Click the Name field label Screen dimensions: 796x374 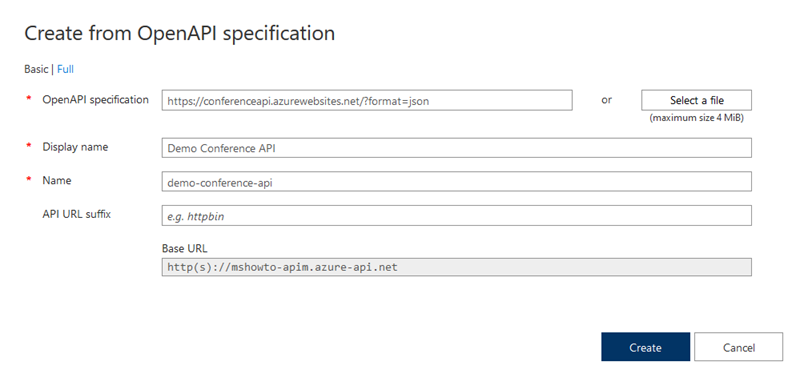pyautogui.click(x=57, y=180)
